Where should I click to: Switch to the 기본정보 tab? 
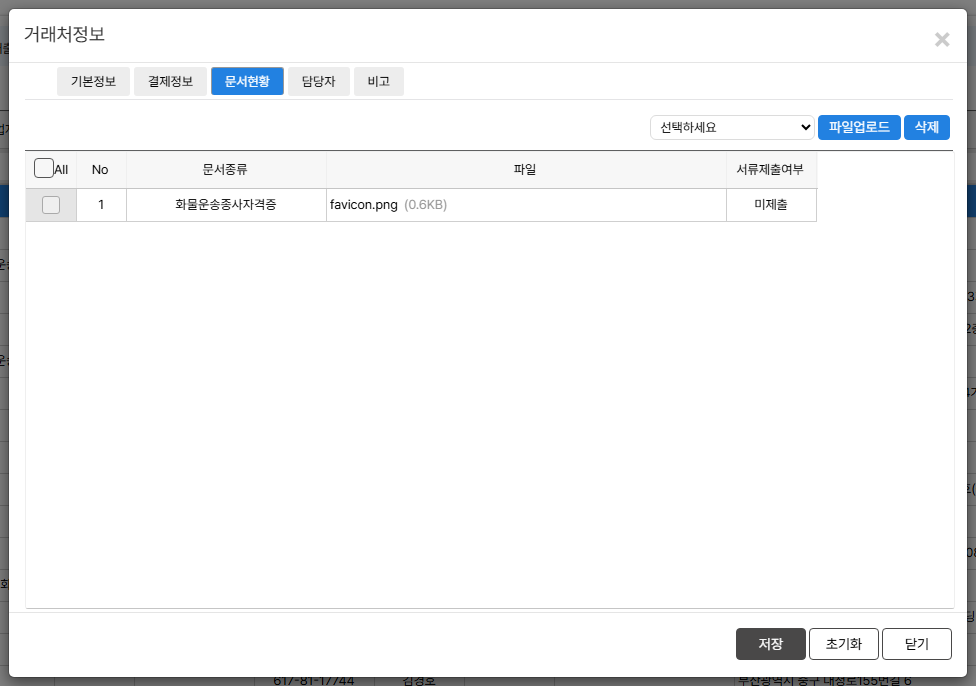point(93,82)
